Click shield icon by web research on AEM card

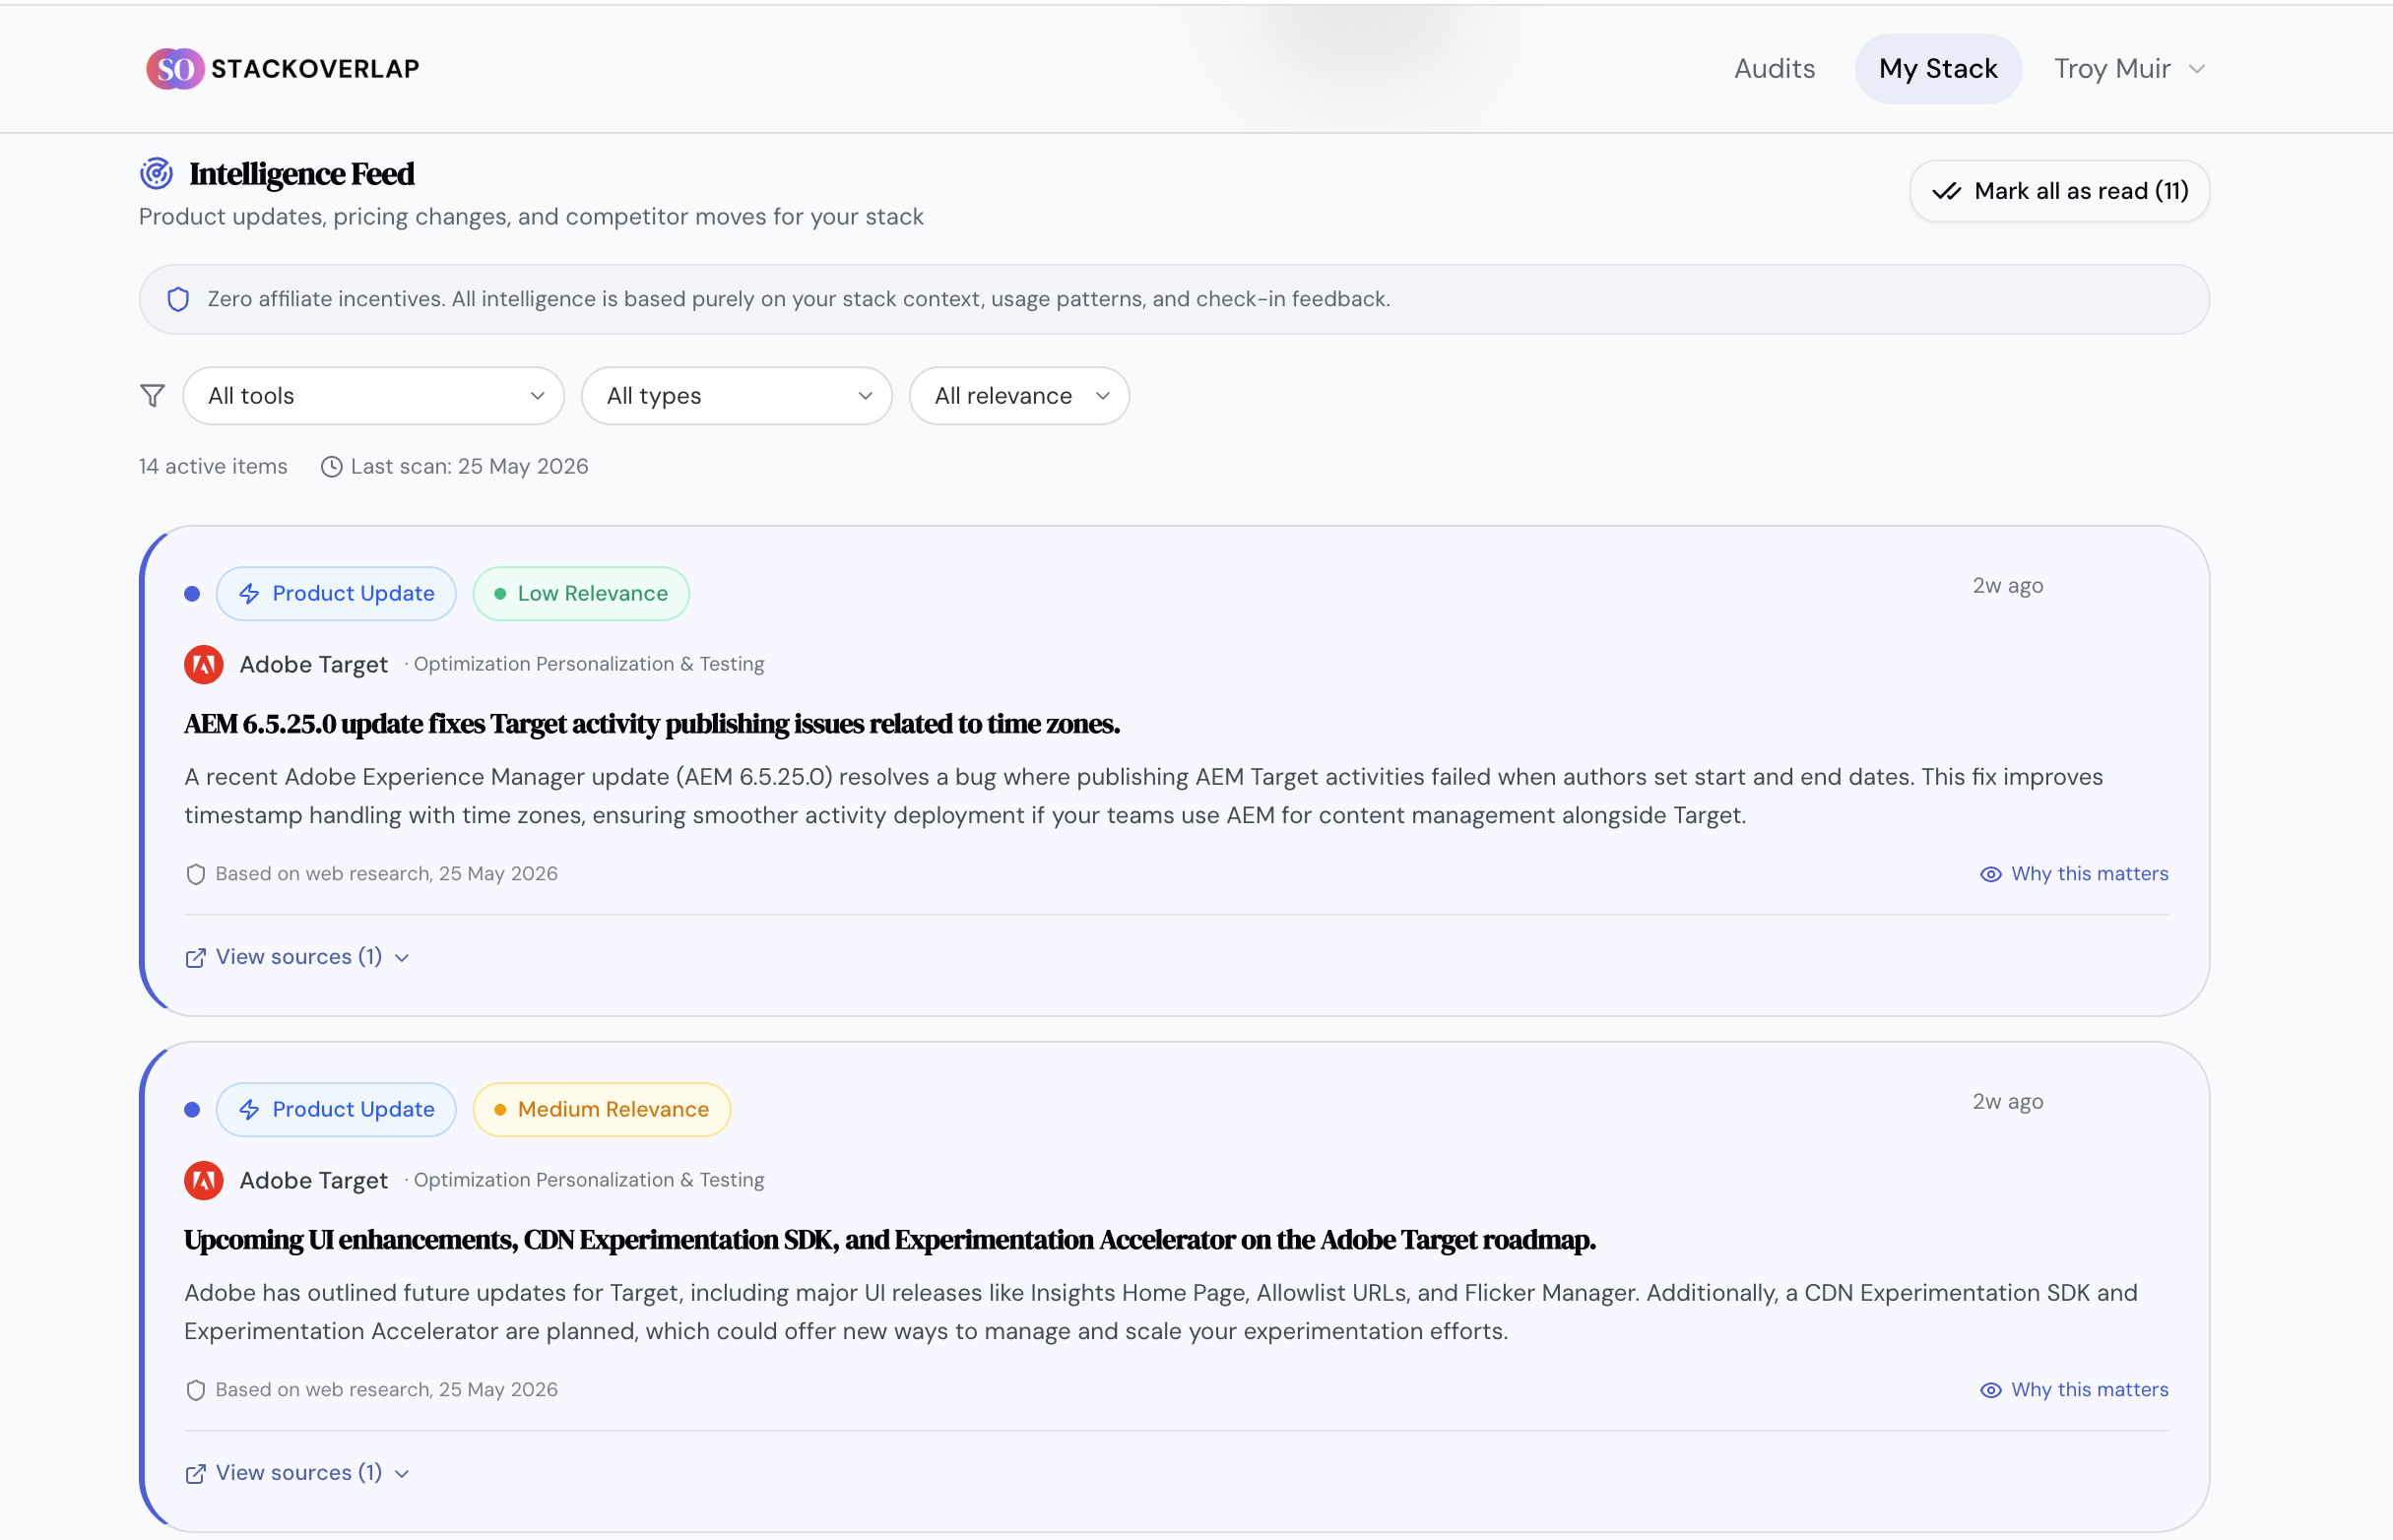[x=196, y=874]
